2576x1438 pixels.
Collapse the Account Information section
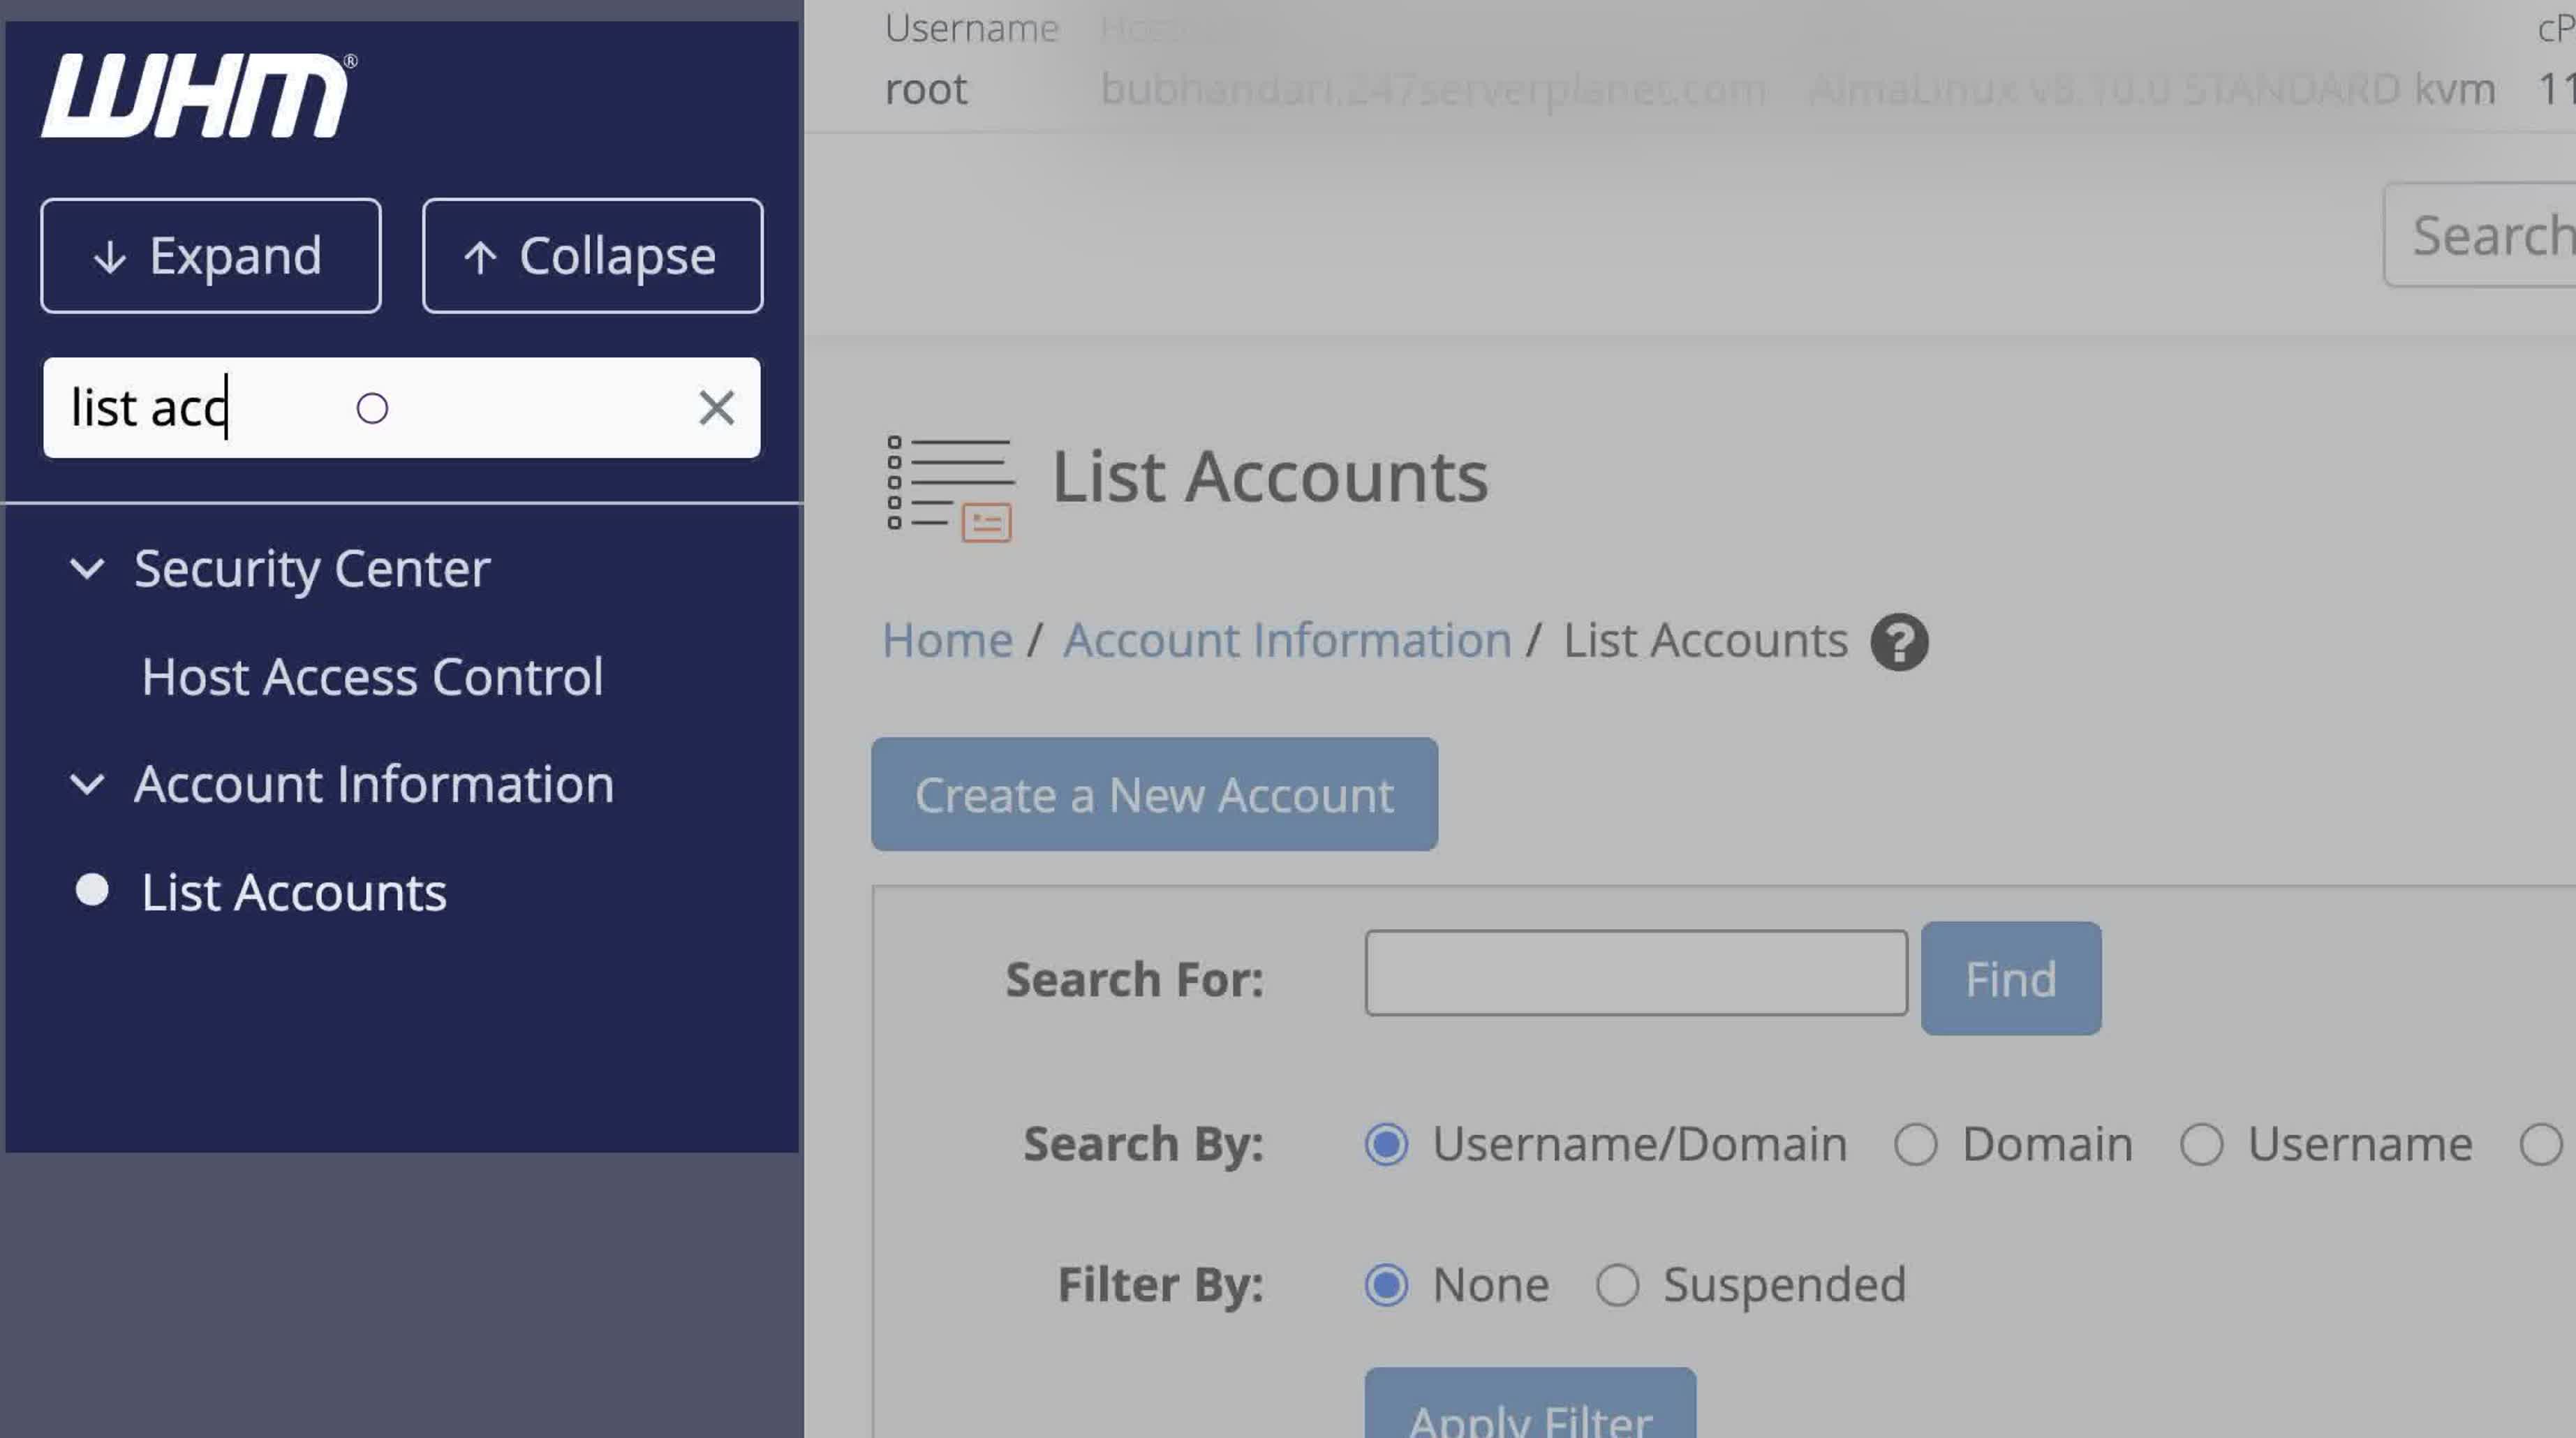(x=88, y=786)
